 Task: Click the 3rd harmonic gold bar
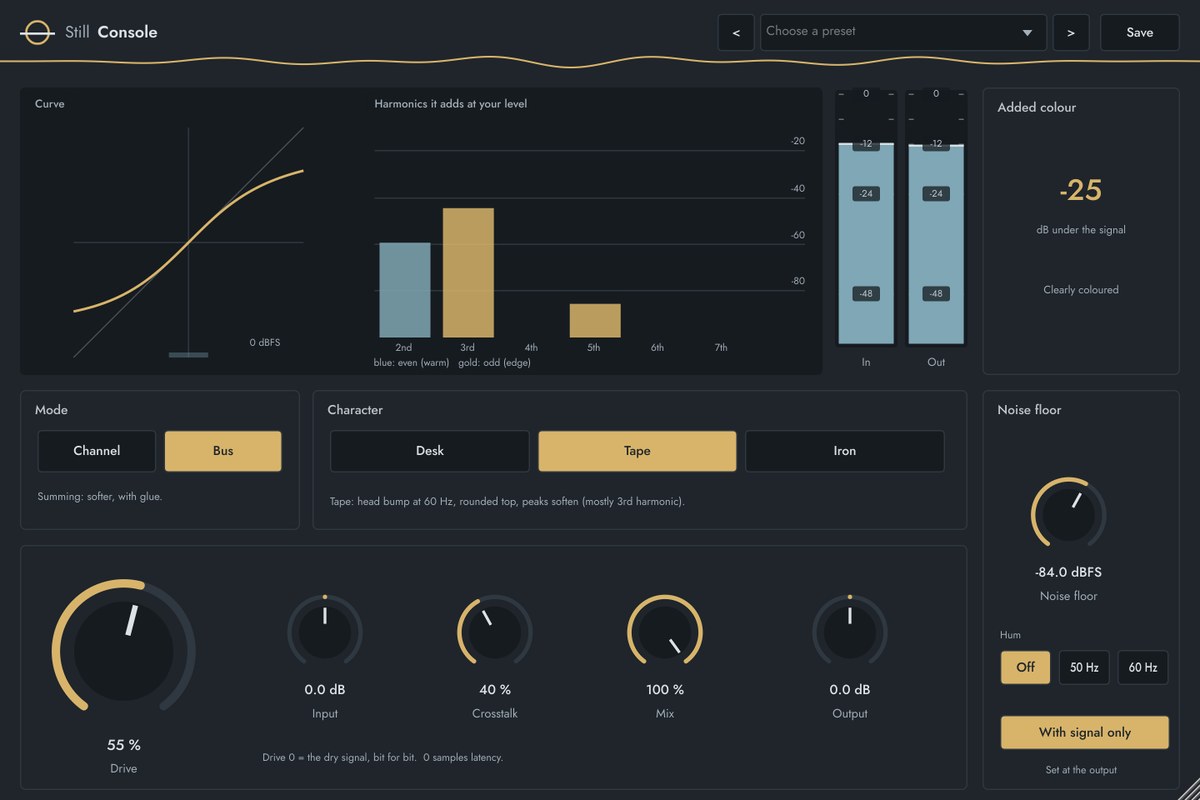[x=468, y=273]
